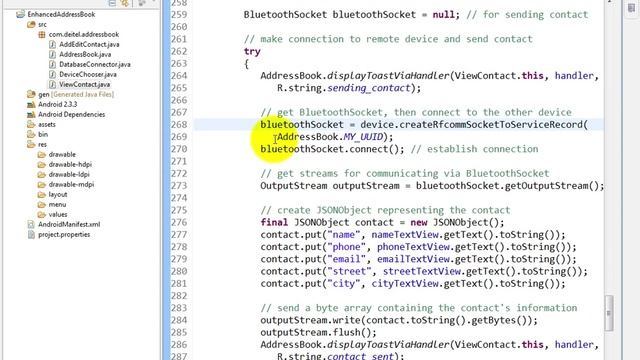The width and height of the screenshot is (640, 360).
Task: Open AndroidManifest.xml
Action: [69, 224]
